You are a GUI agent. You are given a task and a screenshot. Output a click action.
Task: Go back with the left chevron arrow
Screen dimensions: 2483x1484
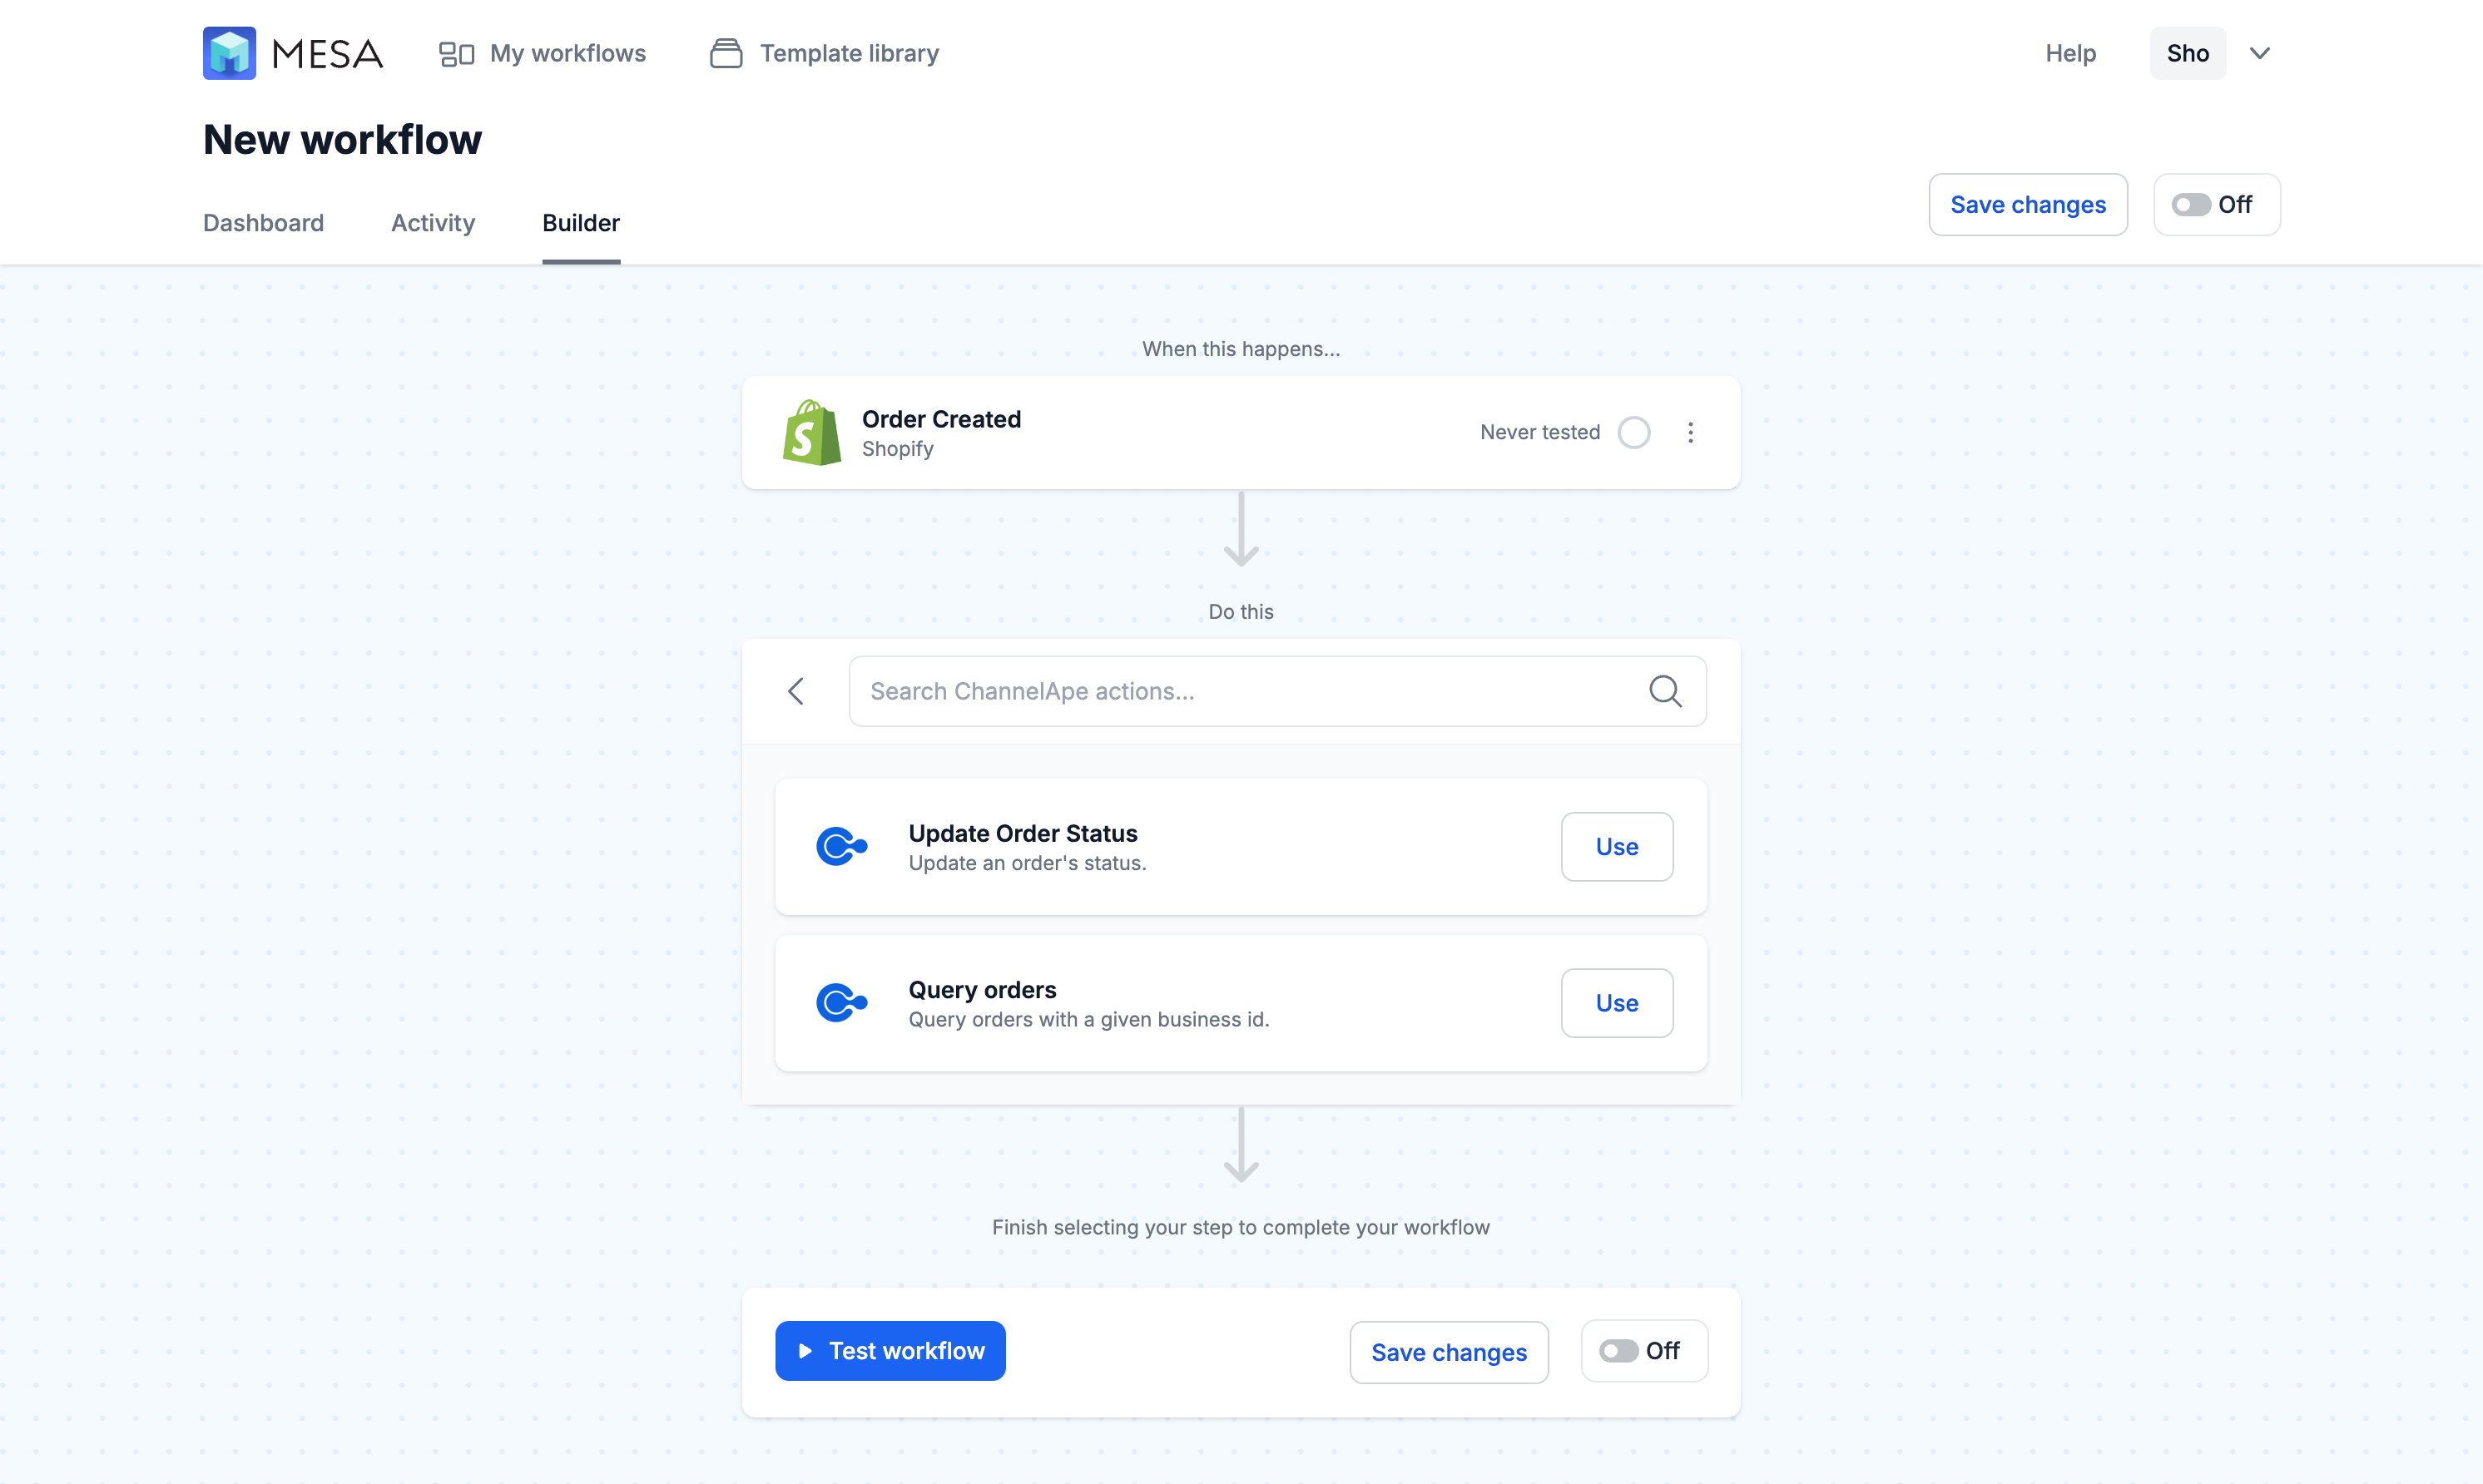[x=796, y=691]
